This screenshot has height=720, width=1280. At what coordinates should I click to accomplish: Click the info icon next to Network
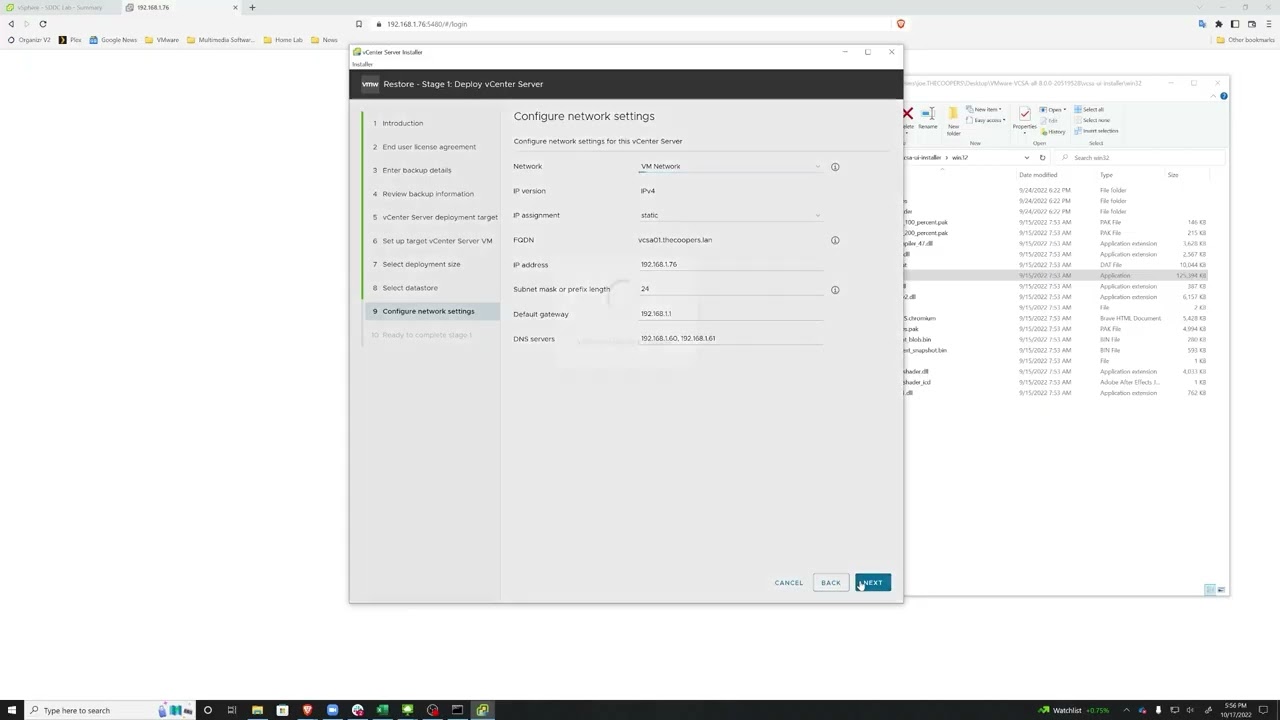pos(835,167)
